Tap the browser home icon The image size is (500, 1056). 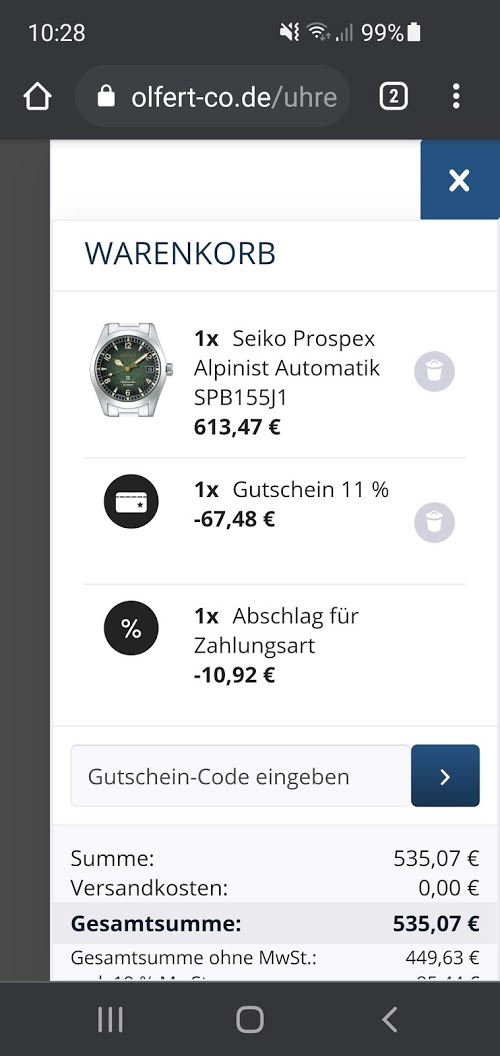coord(38,97)
